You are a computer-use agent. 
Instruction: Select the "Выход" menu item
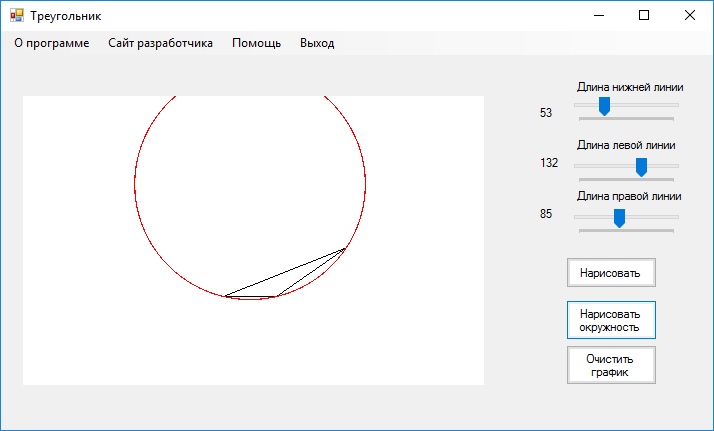coord(317,43)
